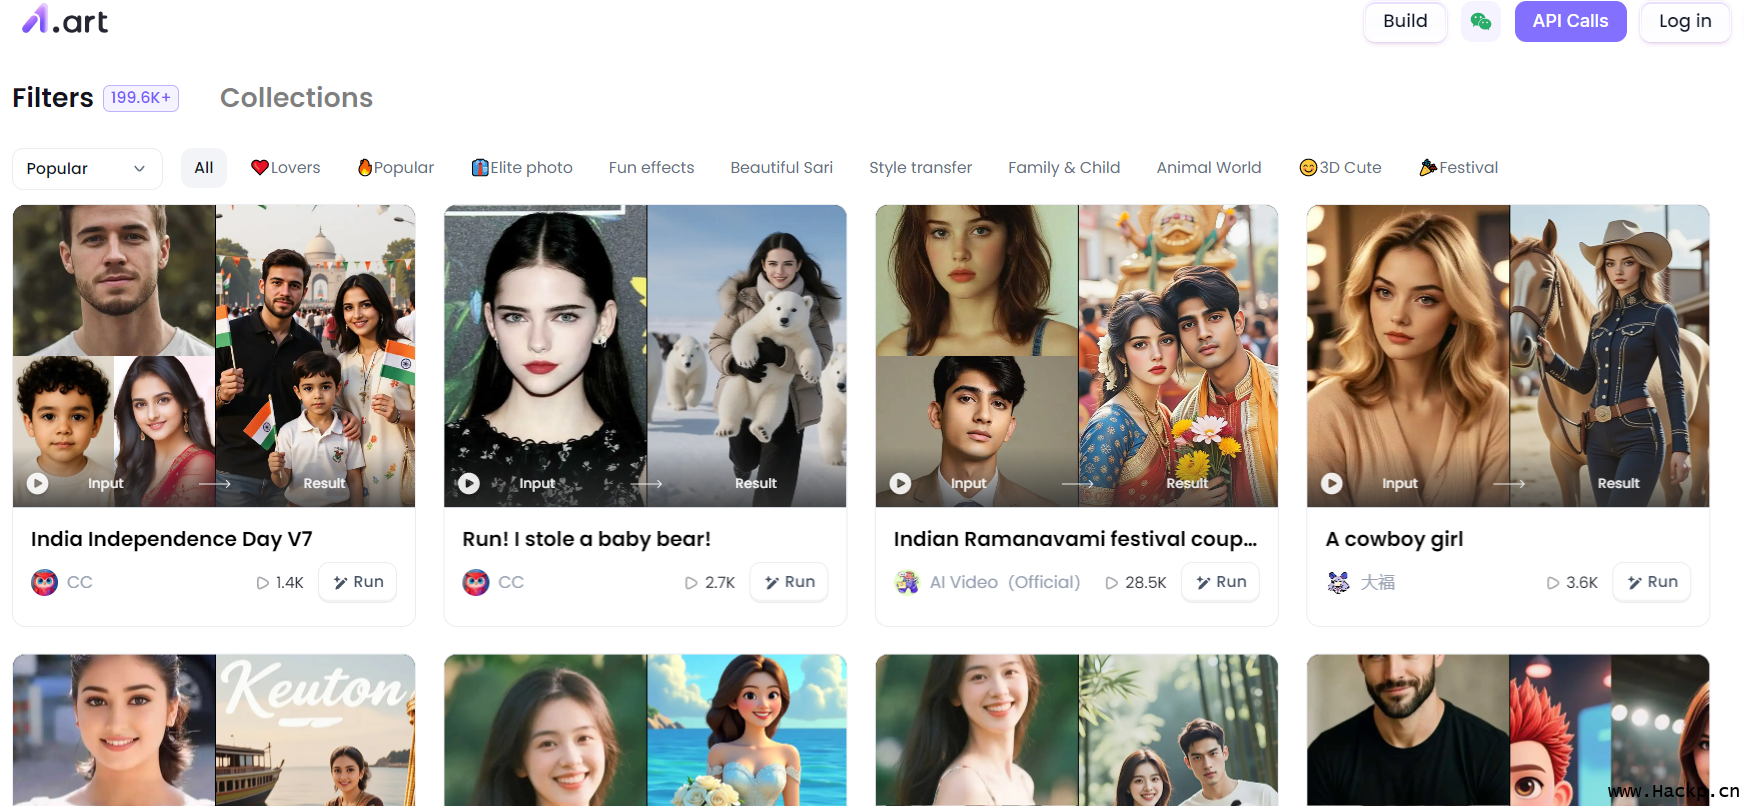This screenshot has height=806, width=1744.
Task: Open the Popular sort dropdown
Action: click(x=87, y=168)
